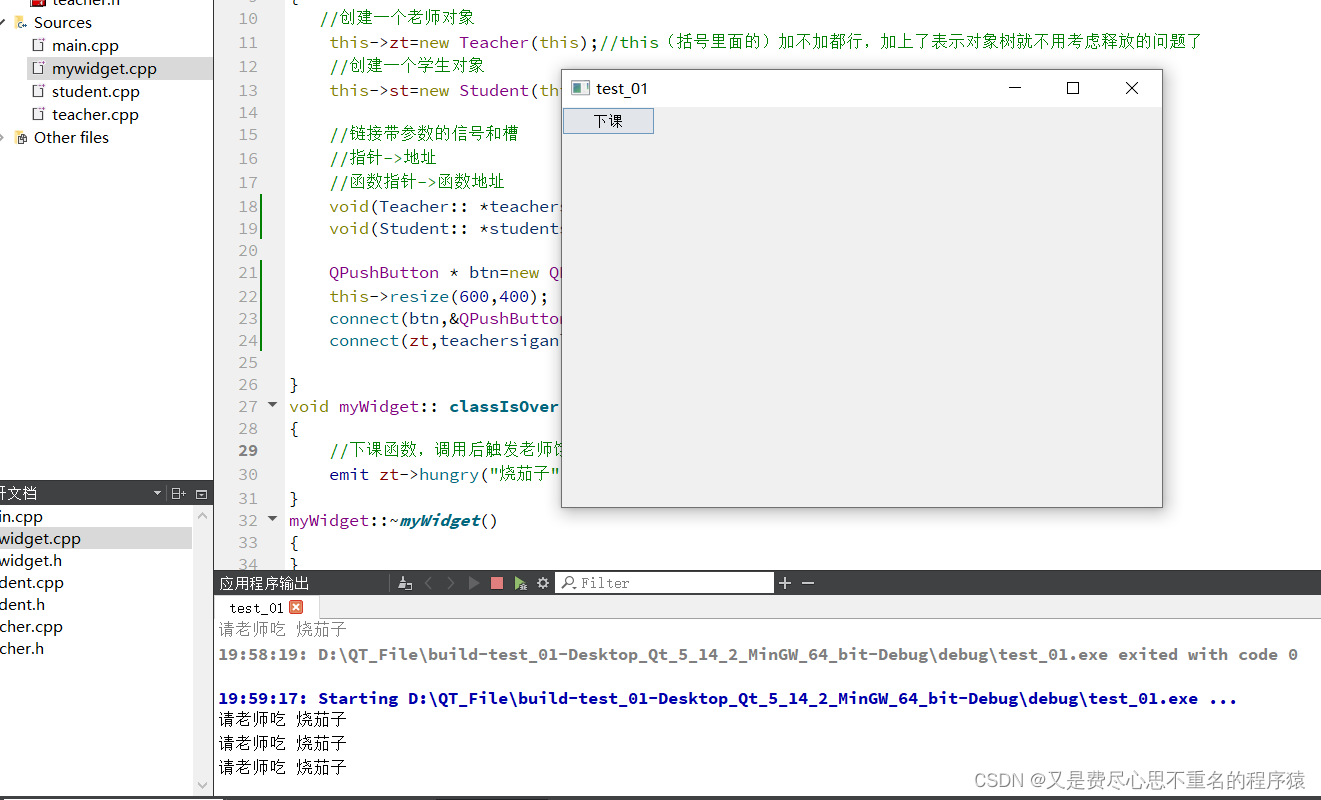Collapse the ~myWidget destructor fold arrow
This screenshot has width=1321, height=800.
point(273,519)
